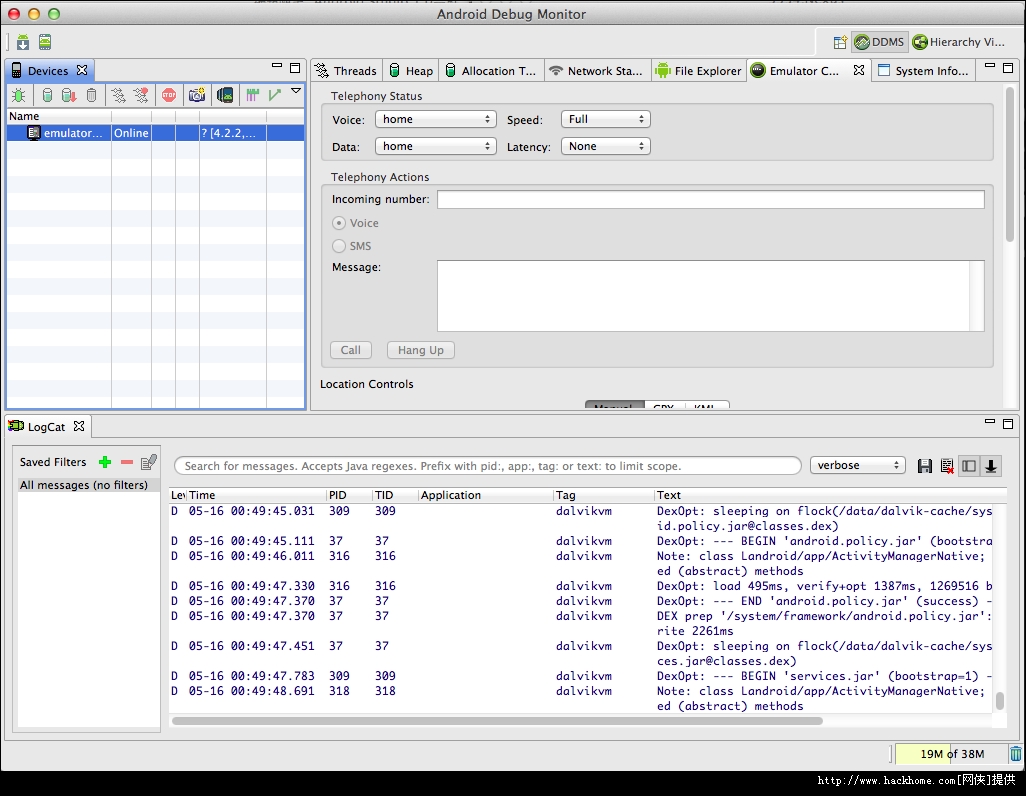The width and height of the screenshot is (1026, 796).
Task: Switch to the Heap tab
Action: (411, 71)
